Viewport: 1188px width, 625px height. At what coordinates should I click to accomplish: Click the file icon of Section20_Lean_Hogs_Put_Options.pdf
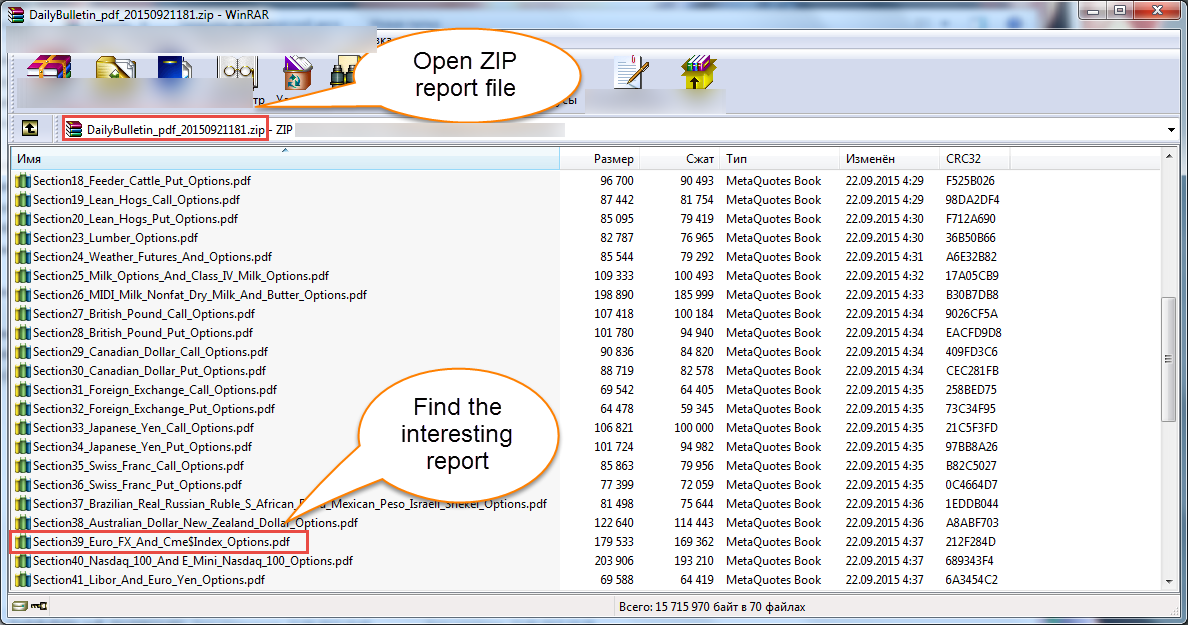(x=23, y=218)
